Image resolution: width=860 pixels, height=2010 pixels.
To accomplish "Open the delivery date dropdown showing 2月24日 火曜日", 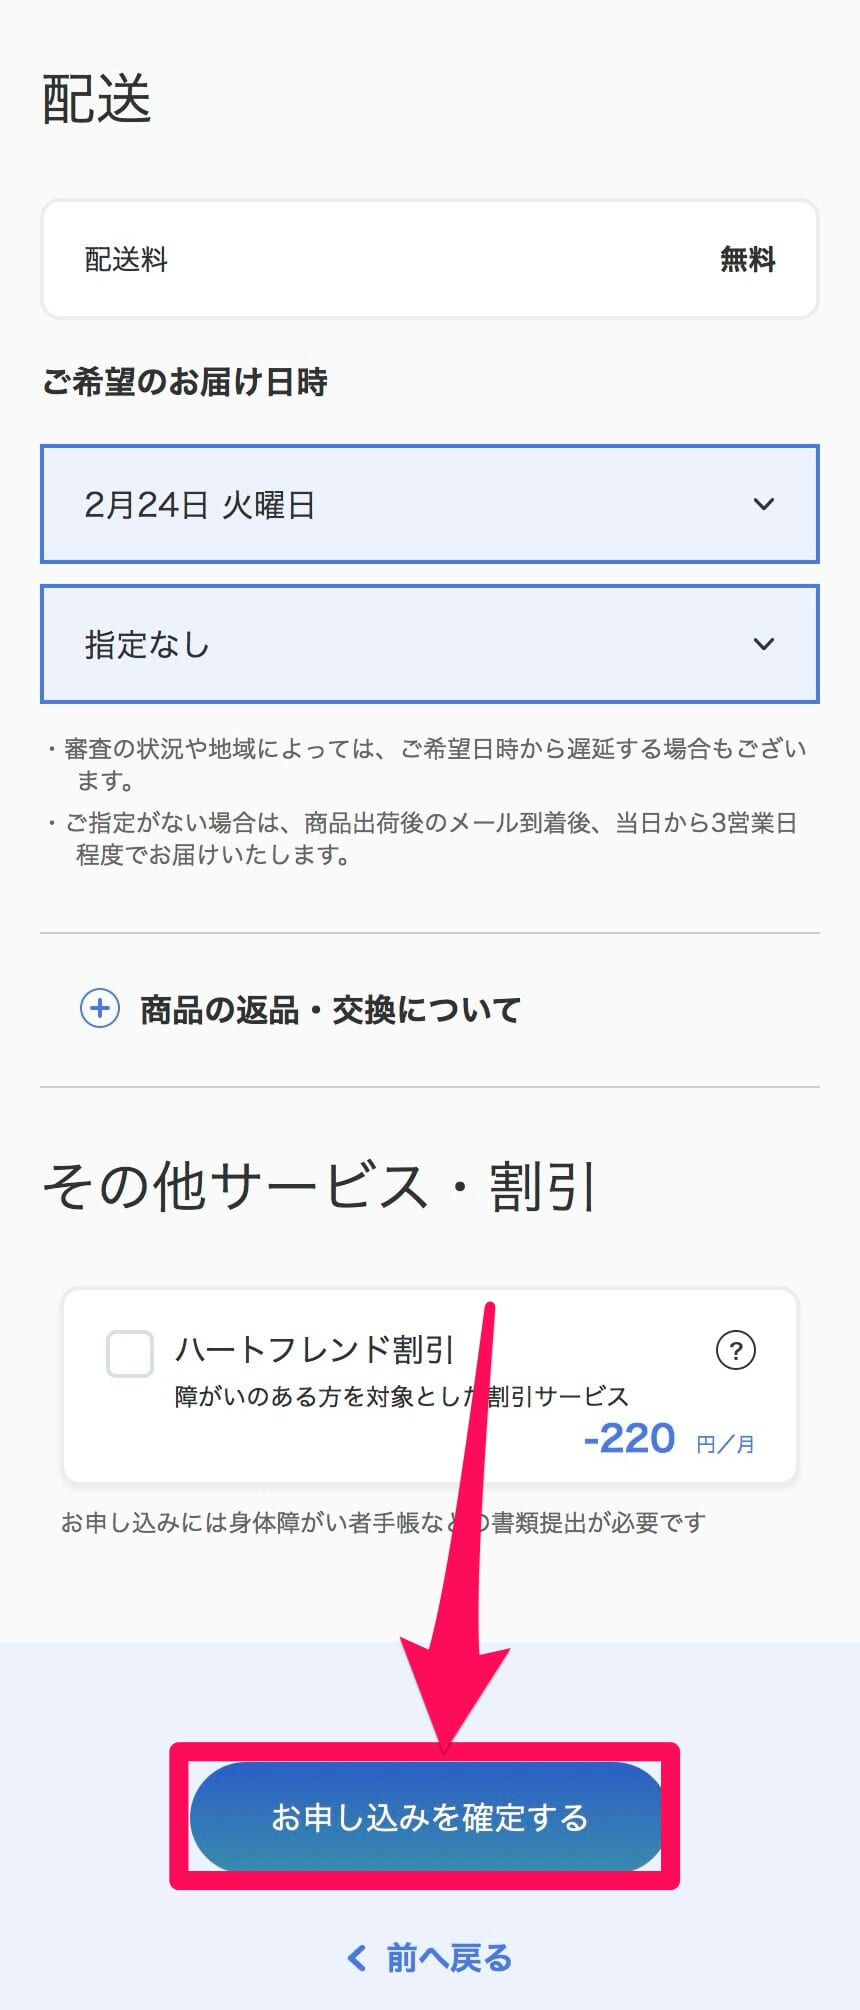I will click(430, 505).
